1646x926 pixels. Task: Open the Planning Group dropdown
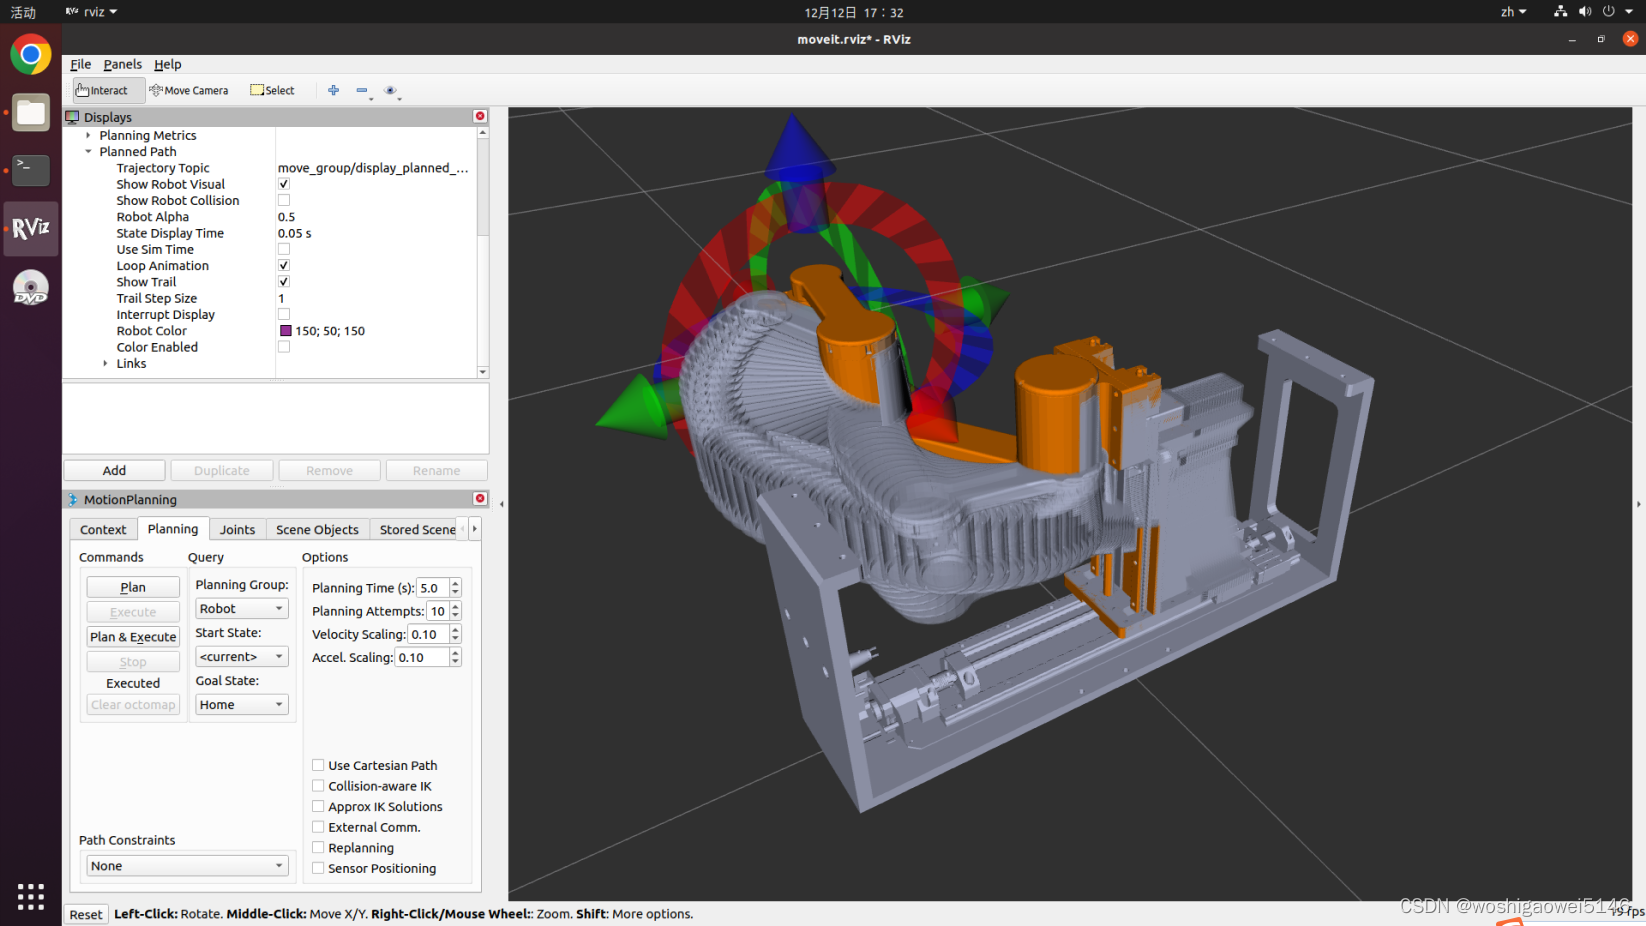coord(242,608)
